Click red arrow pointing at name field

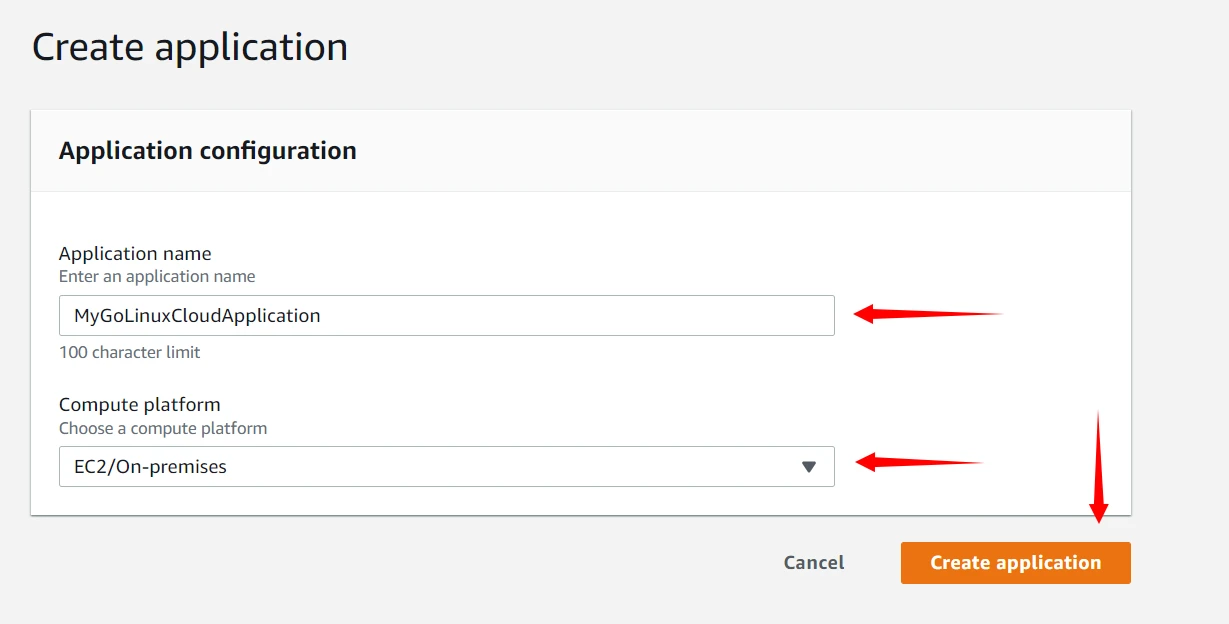(x=928, y=314)
